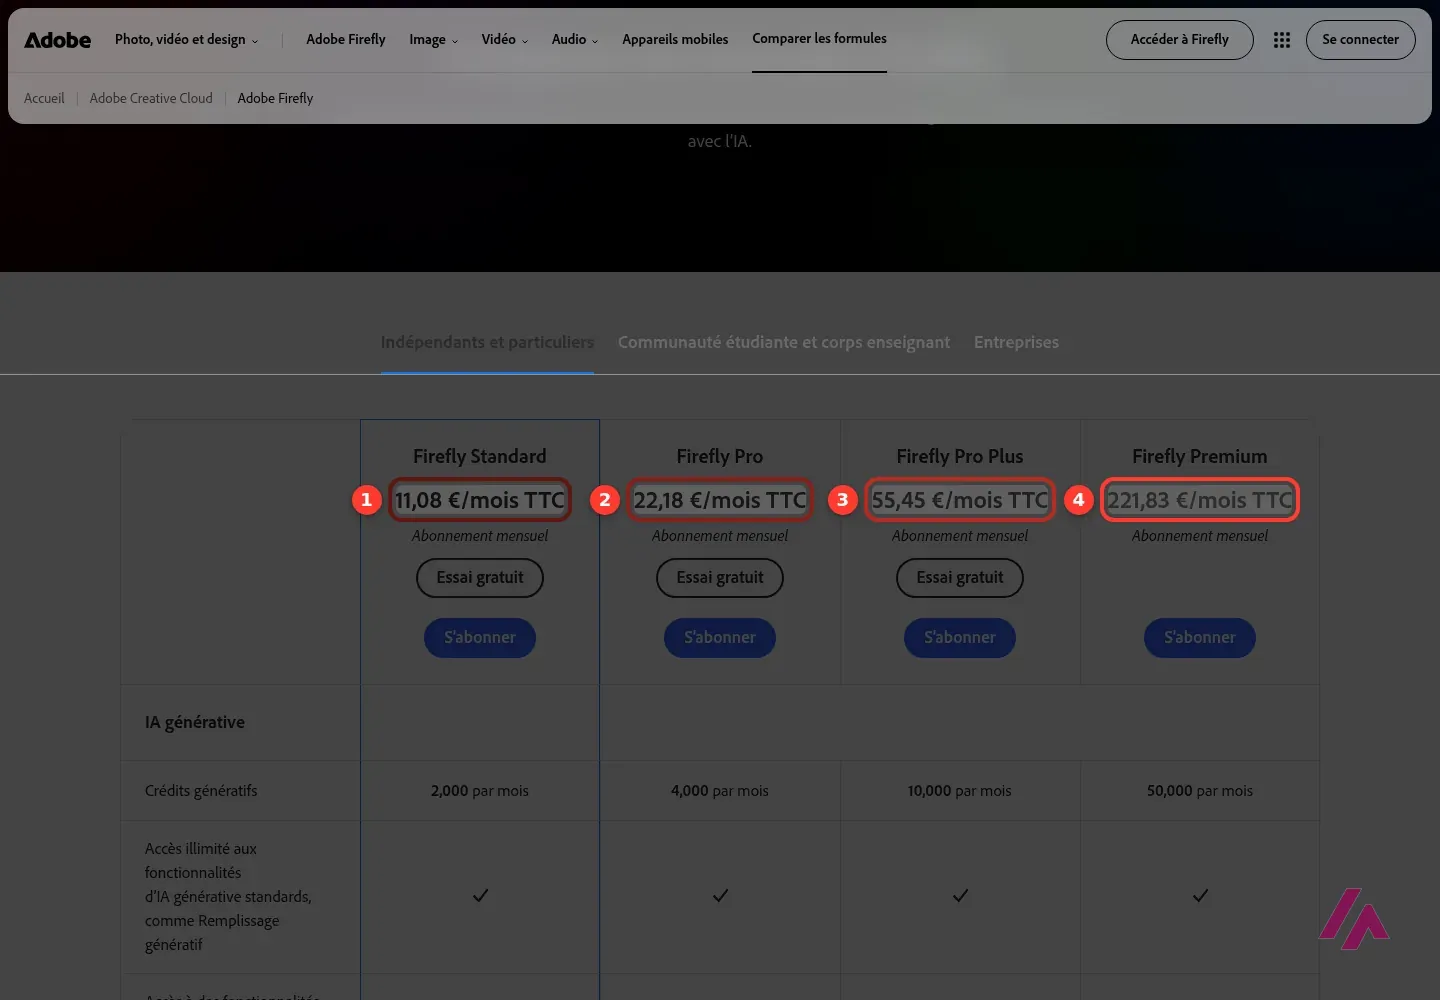Click 2,000 par mois cell

pyautogui.click(x=480, y=791)
